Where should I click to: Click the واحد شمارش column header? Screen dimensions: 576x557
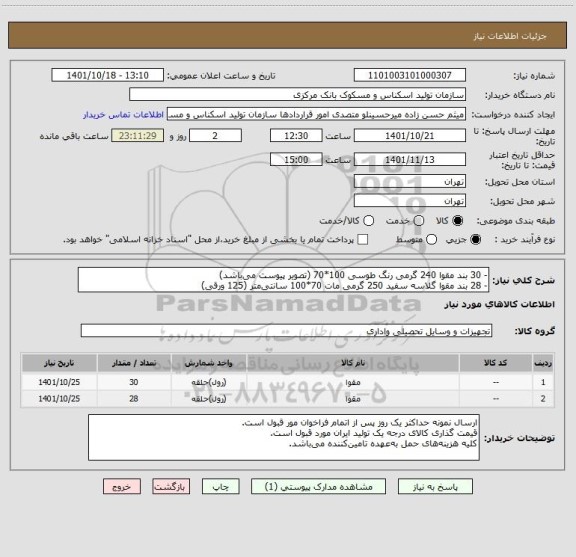click(x=208, y=363)
